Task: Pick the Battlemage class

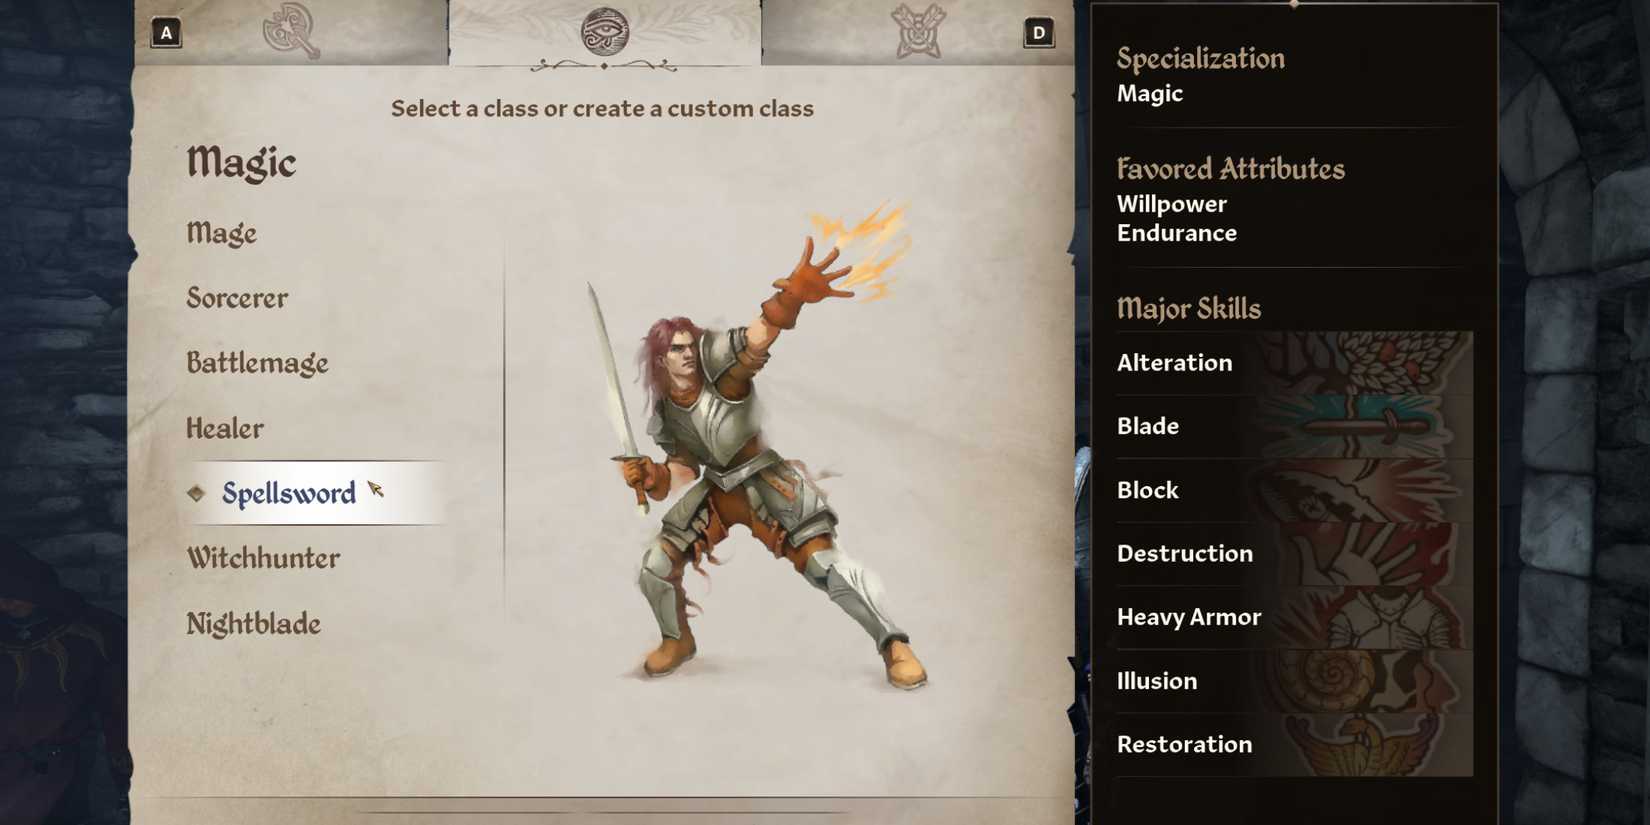Action: (x=257, y=363)
